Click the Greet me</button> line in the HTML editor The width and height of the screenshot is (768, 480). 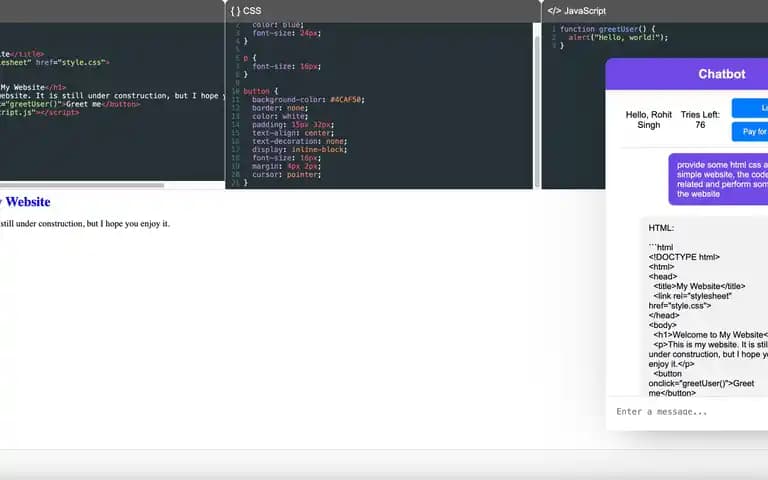click(70, 104)
